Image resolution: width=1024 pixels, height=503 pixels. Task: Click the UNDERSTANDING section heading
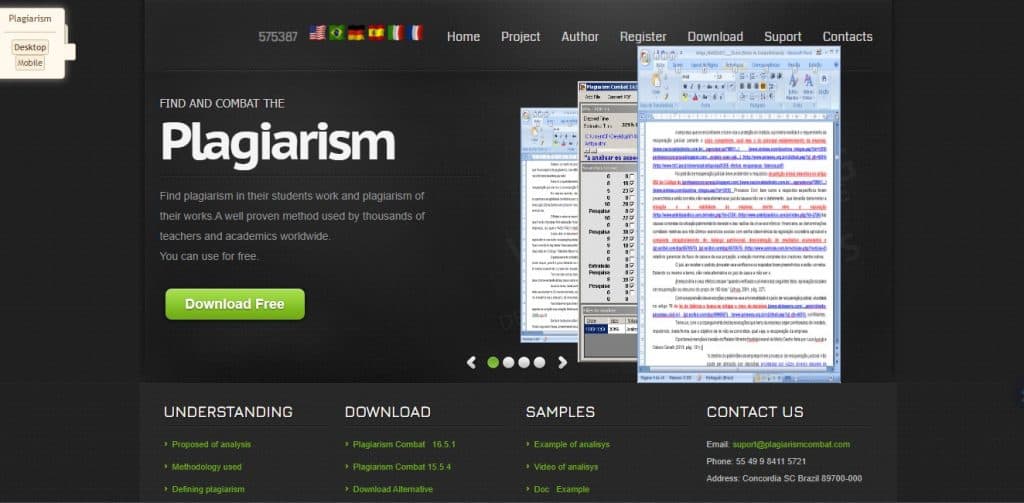tap(228, 412)
